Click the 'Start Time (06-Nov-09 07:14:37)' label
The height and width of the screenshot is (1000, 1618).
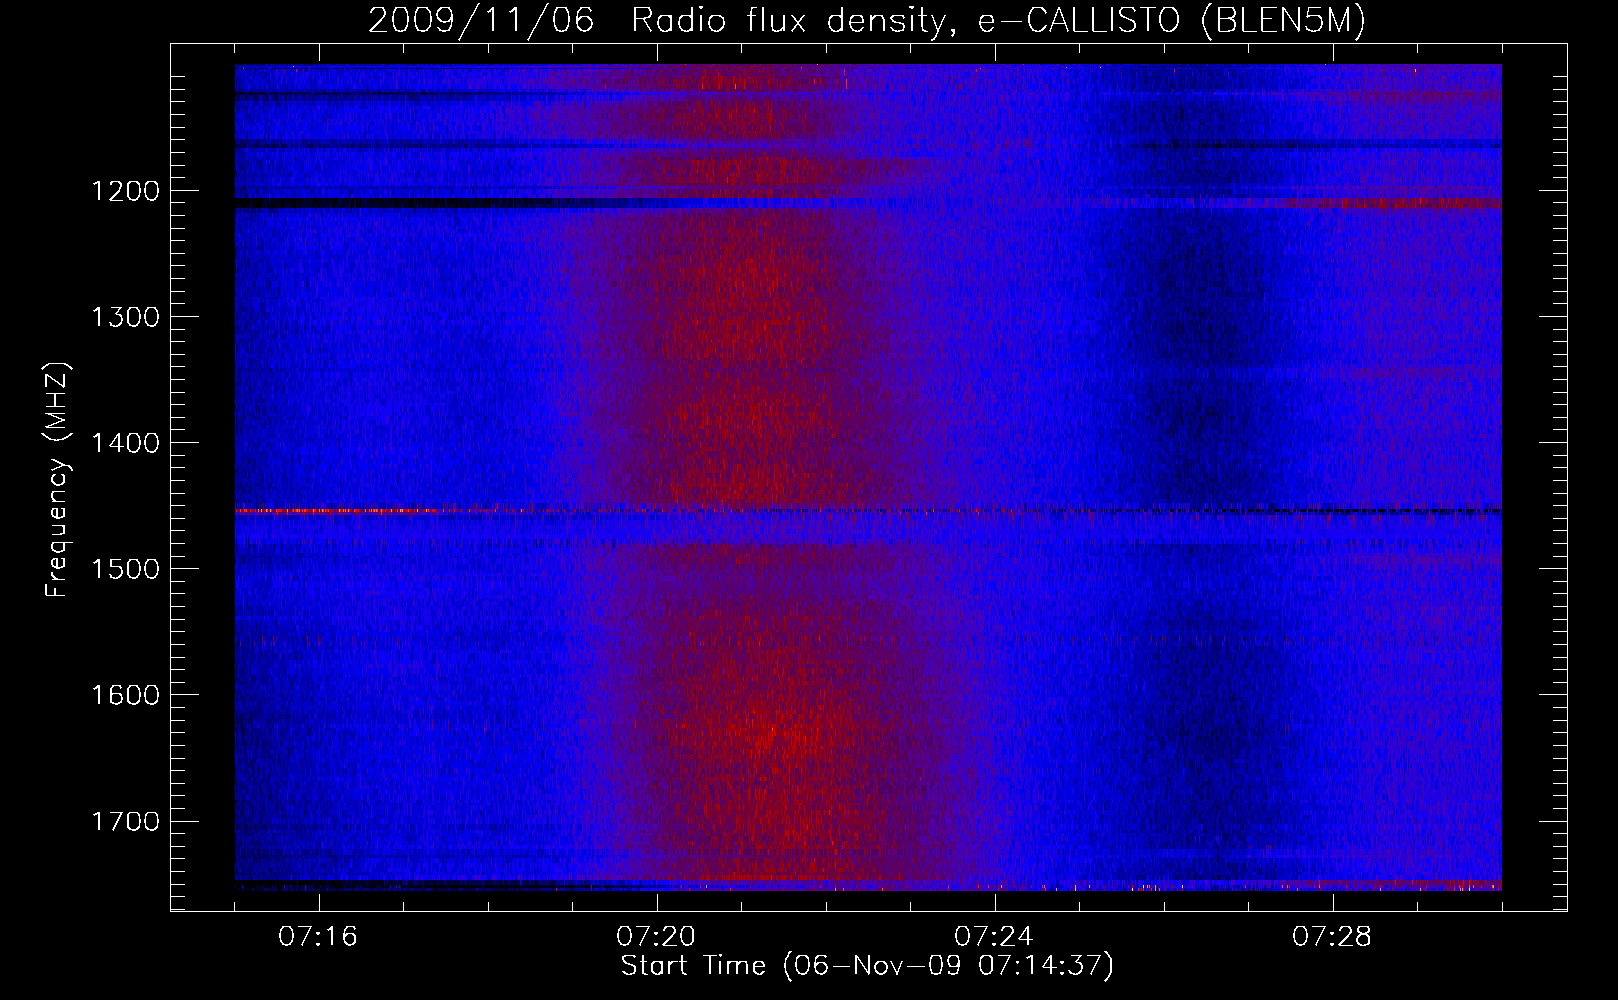867,966
